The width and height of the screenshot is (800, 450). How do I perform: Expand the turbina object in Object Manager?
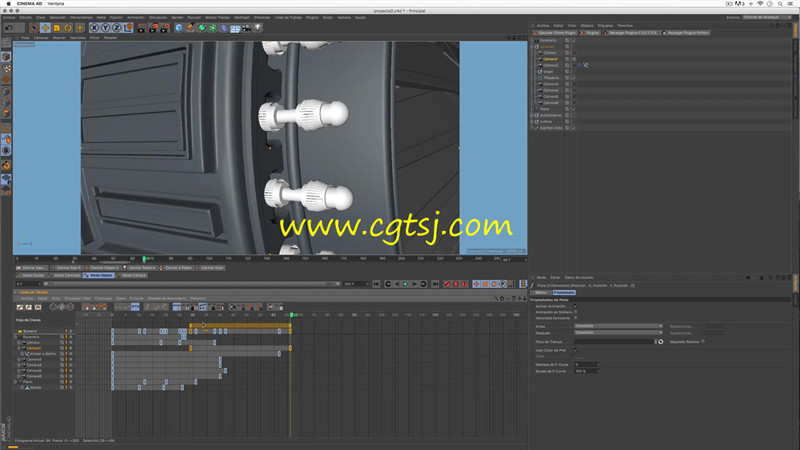coord(532,121)
